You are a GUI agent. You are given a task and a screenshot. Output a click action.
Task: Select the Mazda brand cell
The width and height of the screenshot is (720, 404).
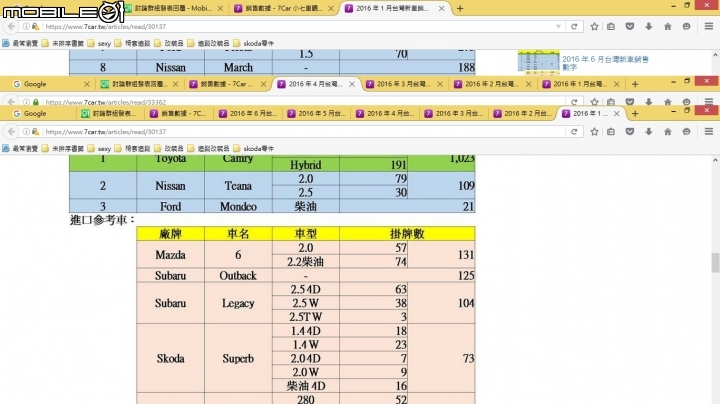tap(170, 255)
